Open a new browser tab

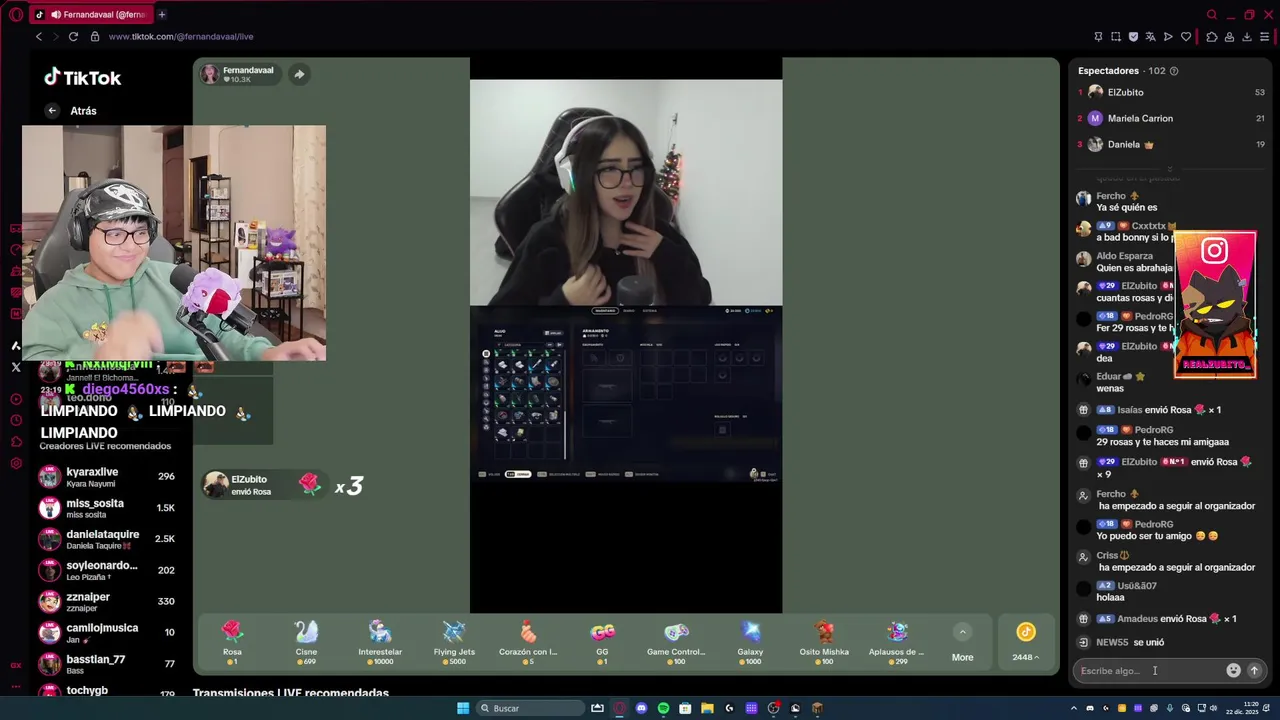162,15
